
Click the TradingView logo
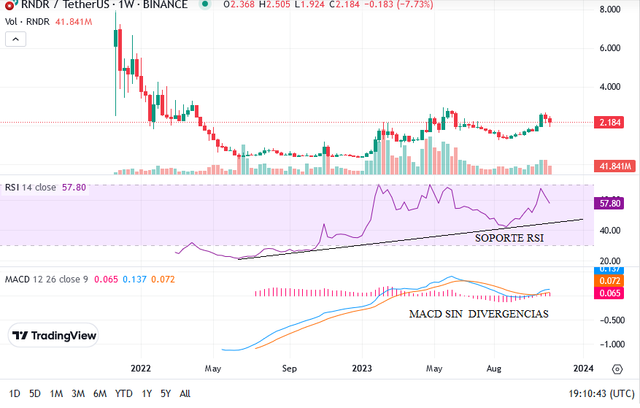(53, 335)
